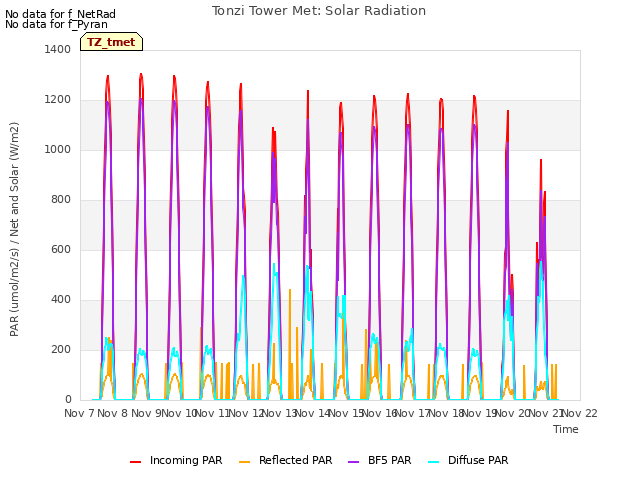The height and width of the screenshot is (480, 640).
Task: Click the 'No data for f_Pyran' message
Action: tap(56, 24)
